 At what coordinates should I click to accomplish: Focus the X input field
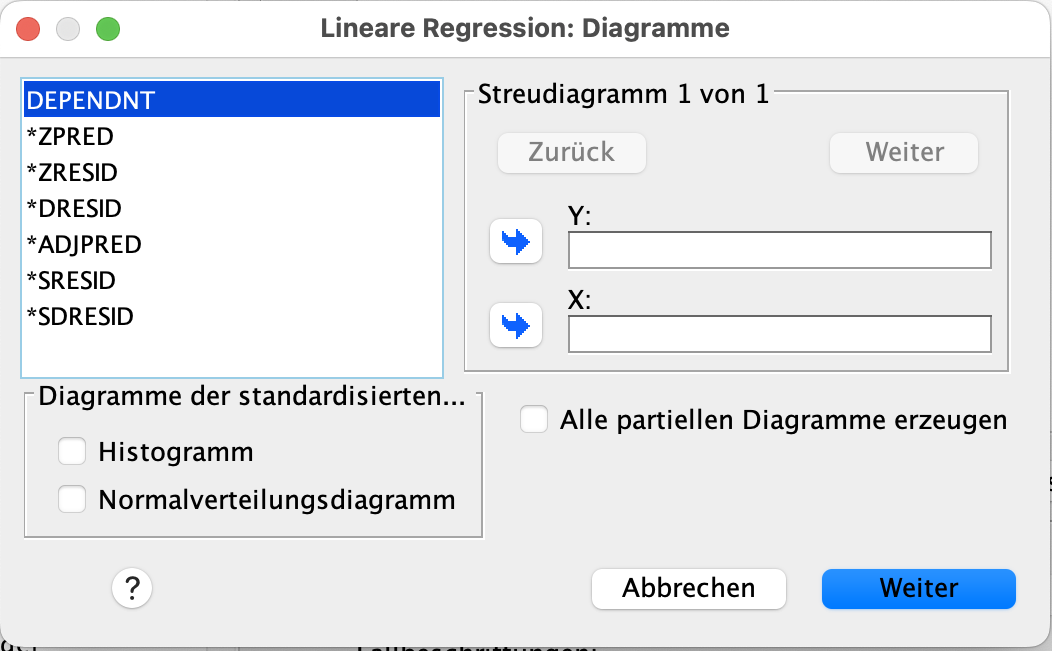pos(779,334)
